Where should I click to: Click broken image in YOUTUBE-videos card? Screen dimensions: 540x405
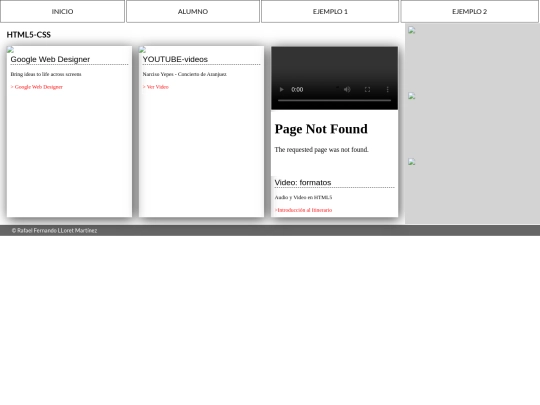[142, 50]
